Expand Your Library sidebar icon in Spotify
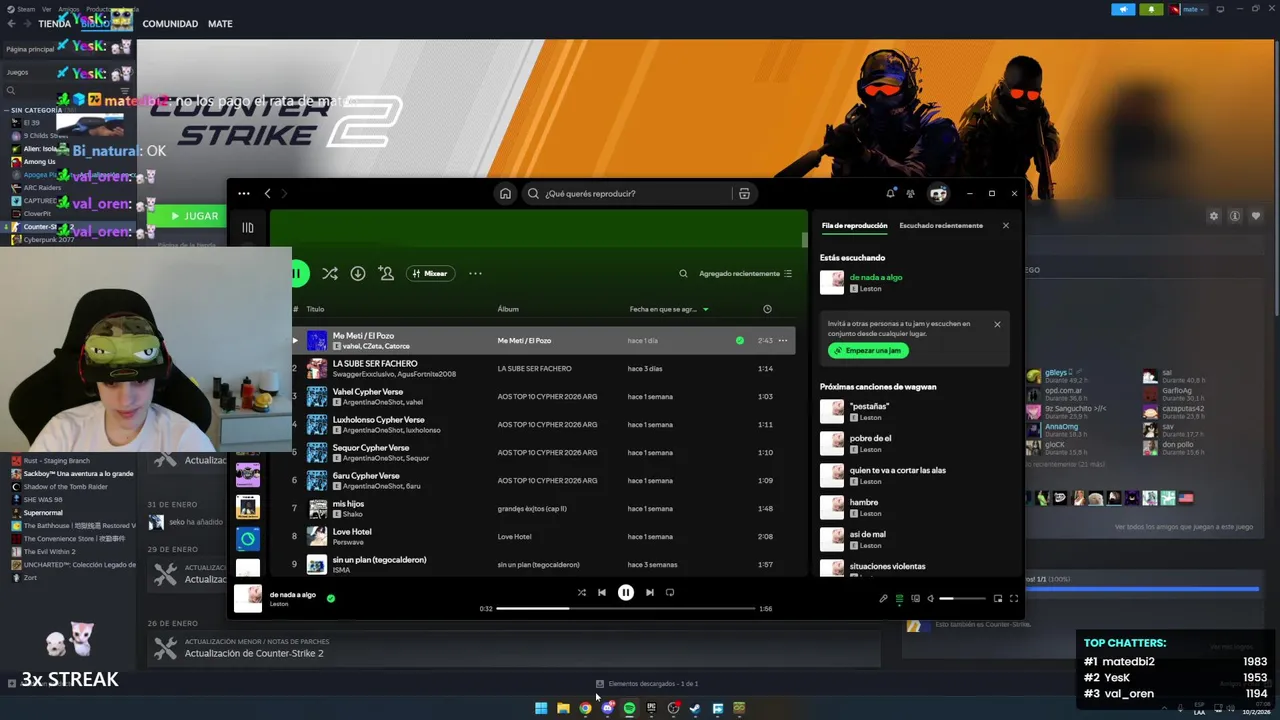1280x720 pixels. (x=248, y=228)
